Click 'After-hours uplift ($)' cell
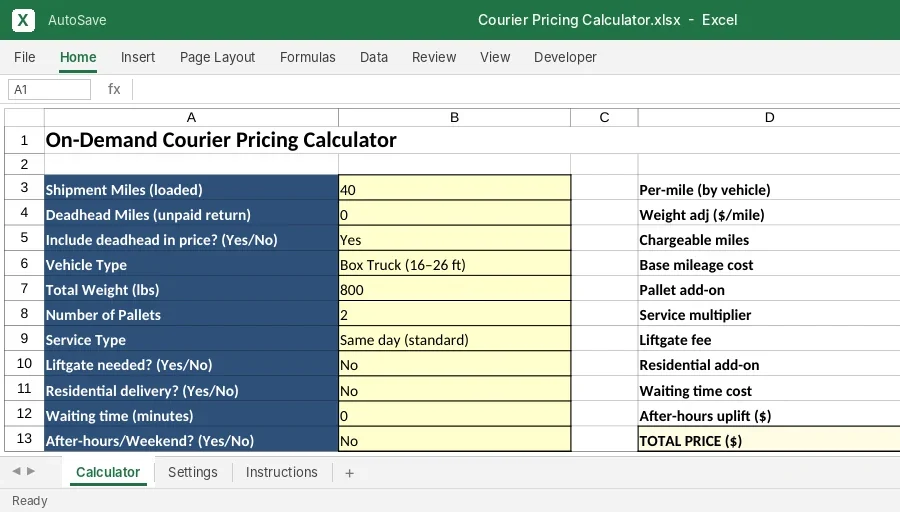 point(769,414)
